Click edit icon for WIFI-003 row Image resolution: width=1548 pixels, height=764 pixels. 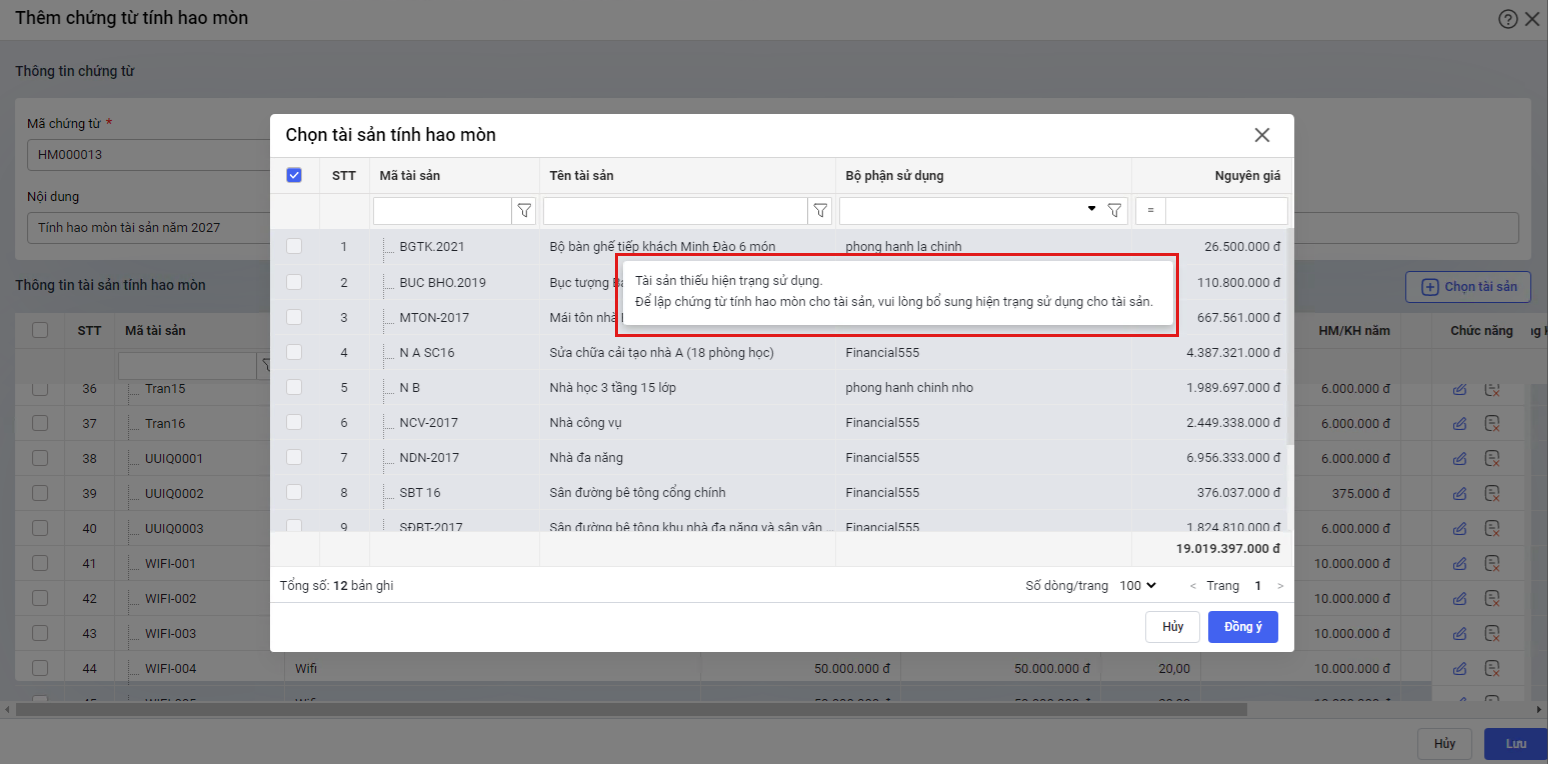tap(1459, 633)
